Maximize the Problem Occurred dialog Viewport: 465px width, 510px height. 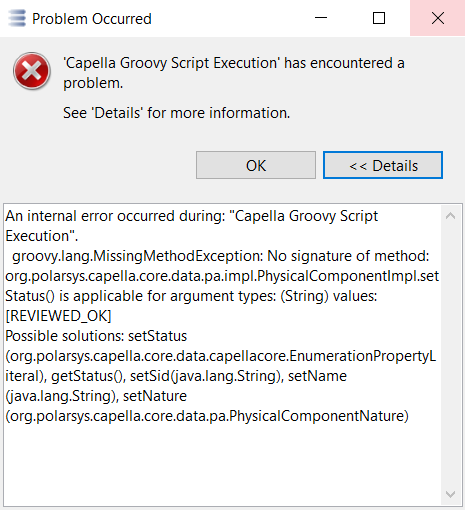tap(379, 18)
